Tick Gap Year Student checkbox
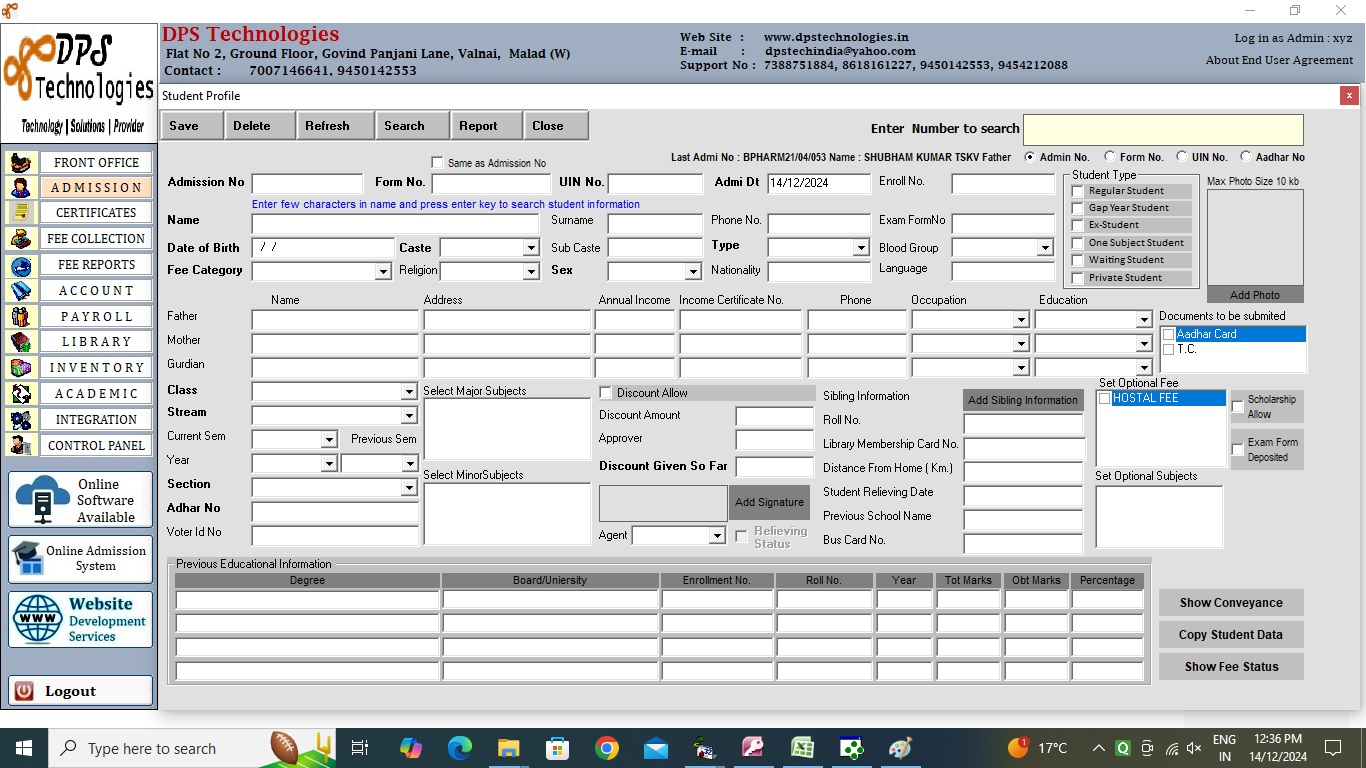The height and width of the screenshot is (768, 1366). tap(1077, 208)
